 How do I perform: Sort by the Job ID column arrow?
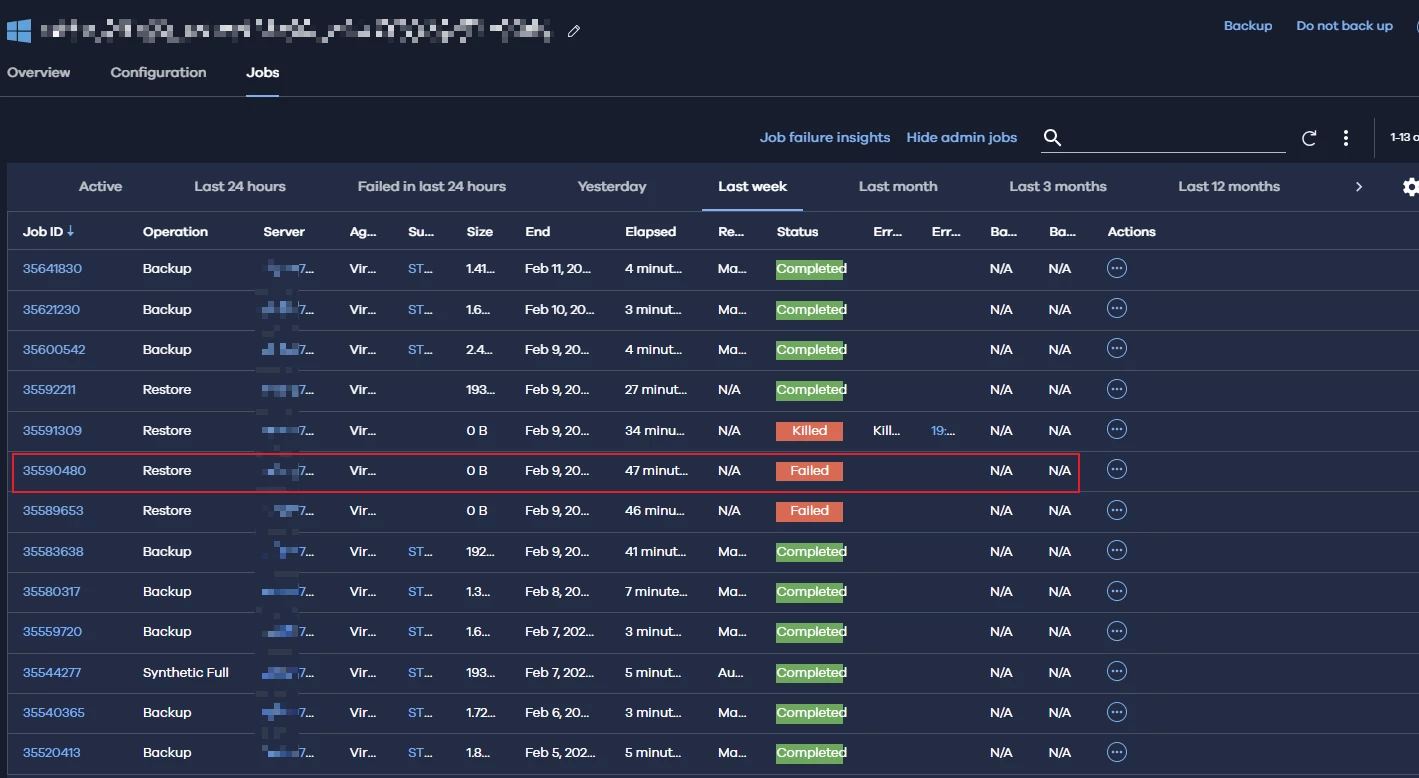71,231
